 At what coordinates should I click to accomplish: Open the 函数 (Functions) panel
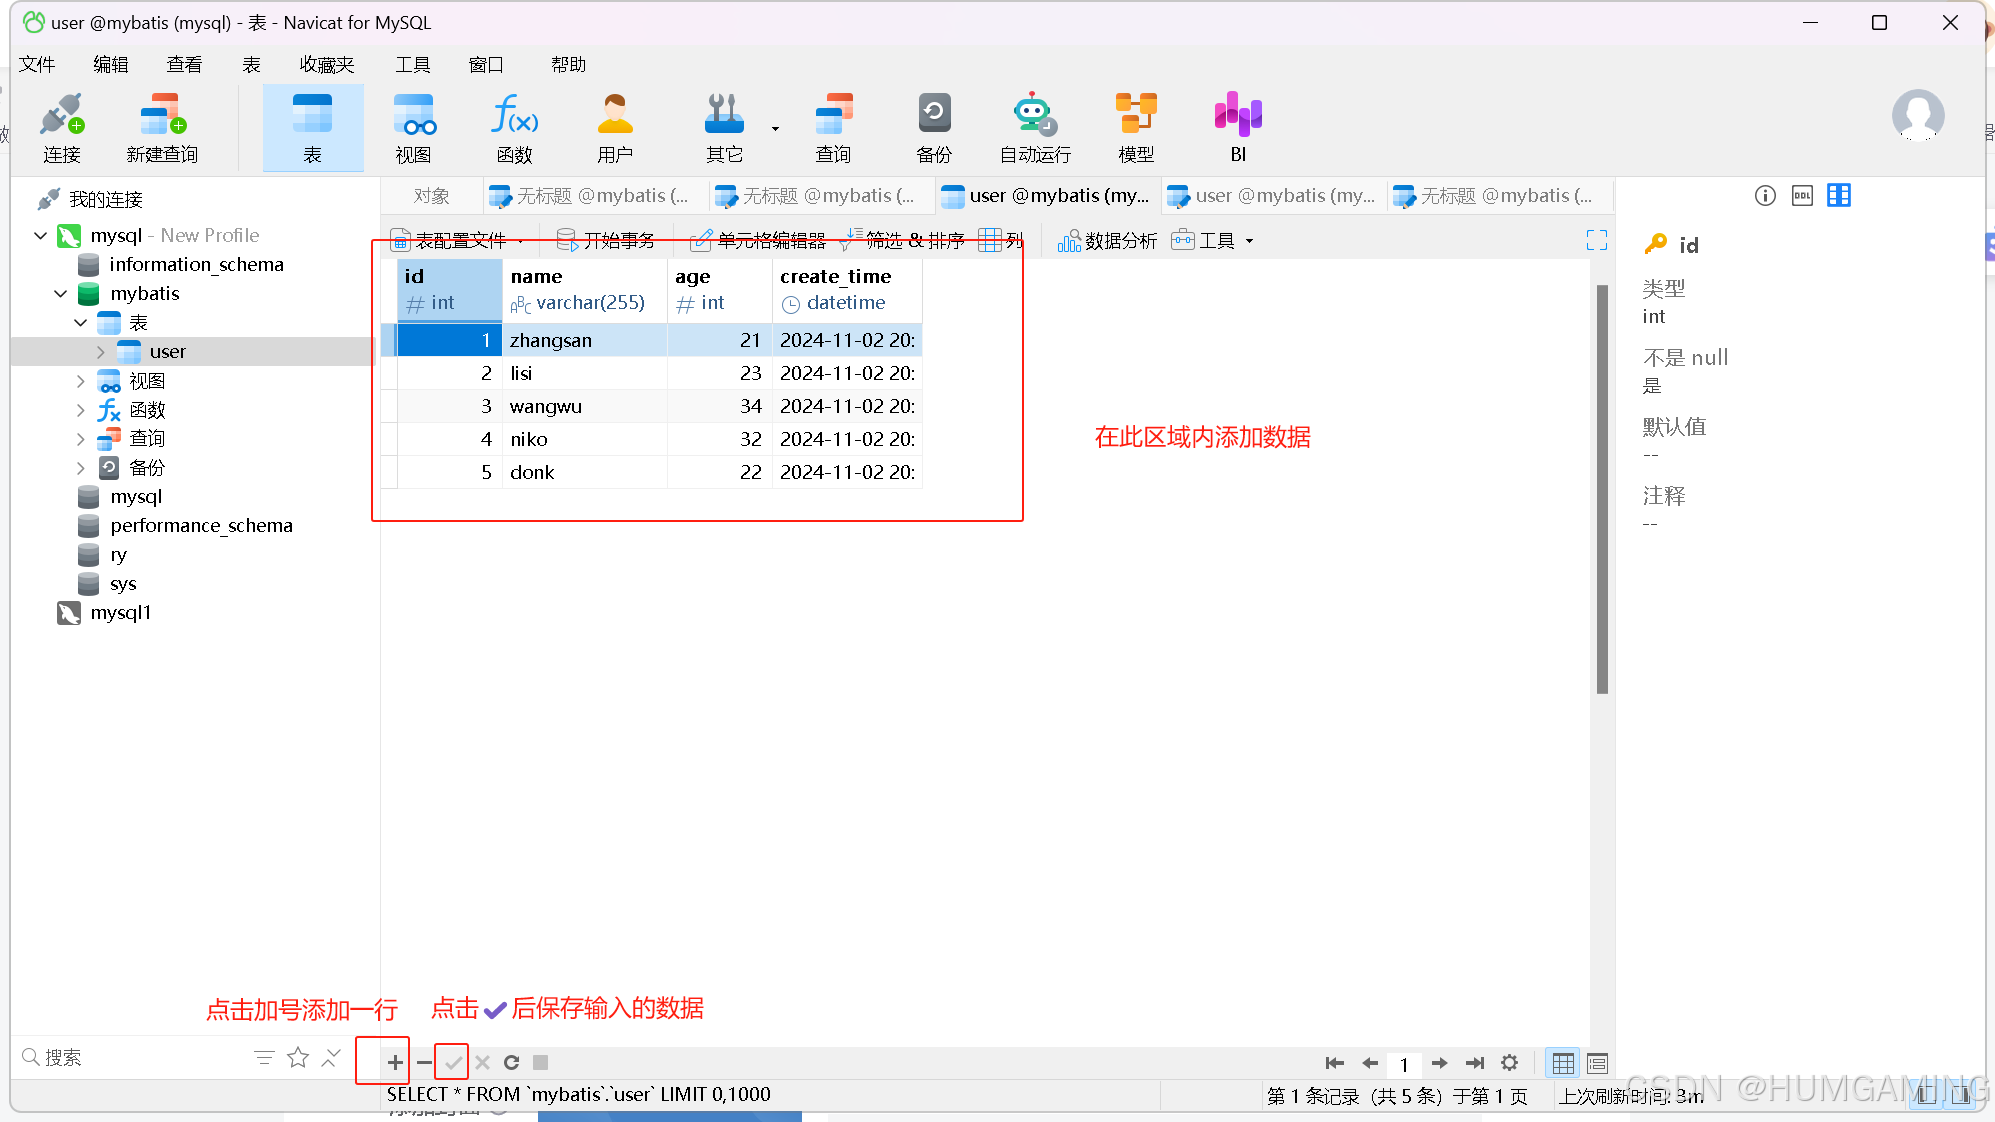click(514, 127)
